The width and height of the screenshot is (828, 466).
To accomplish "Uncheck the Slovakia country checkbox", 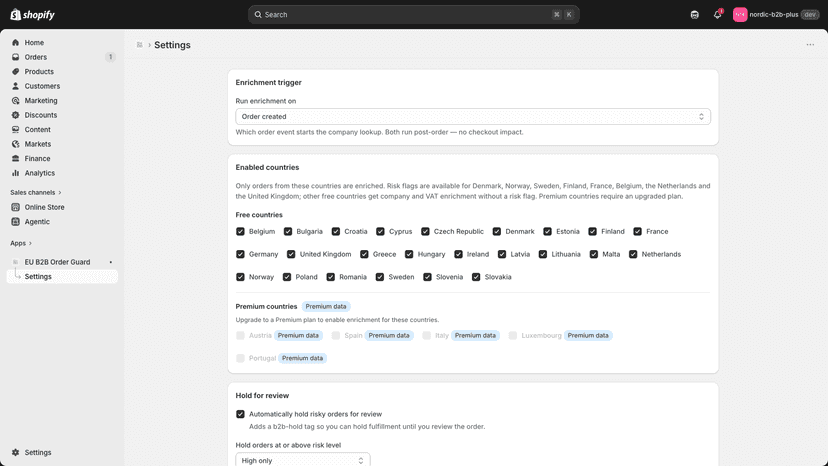I will coord(476,277).
